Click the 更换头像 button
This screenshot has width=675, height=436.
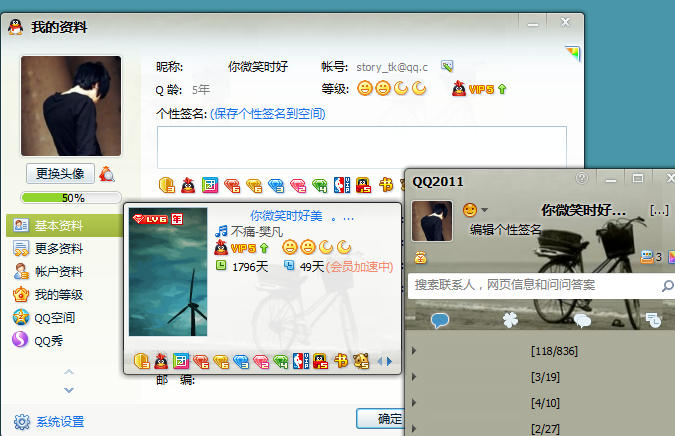click(60, 173)
